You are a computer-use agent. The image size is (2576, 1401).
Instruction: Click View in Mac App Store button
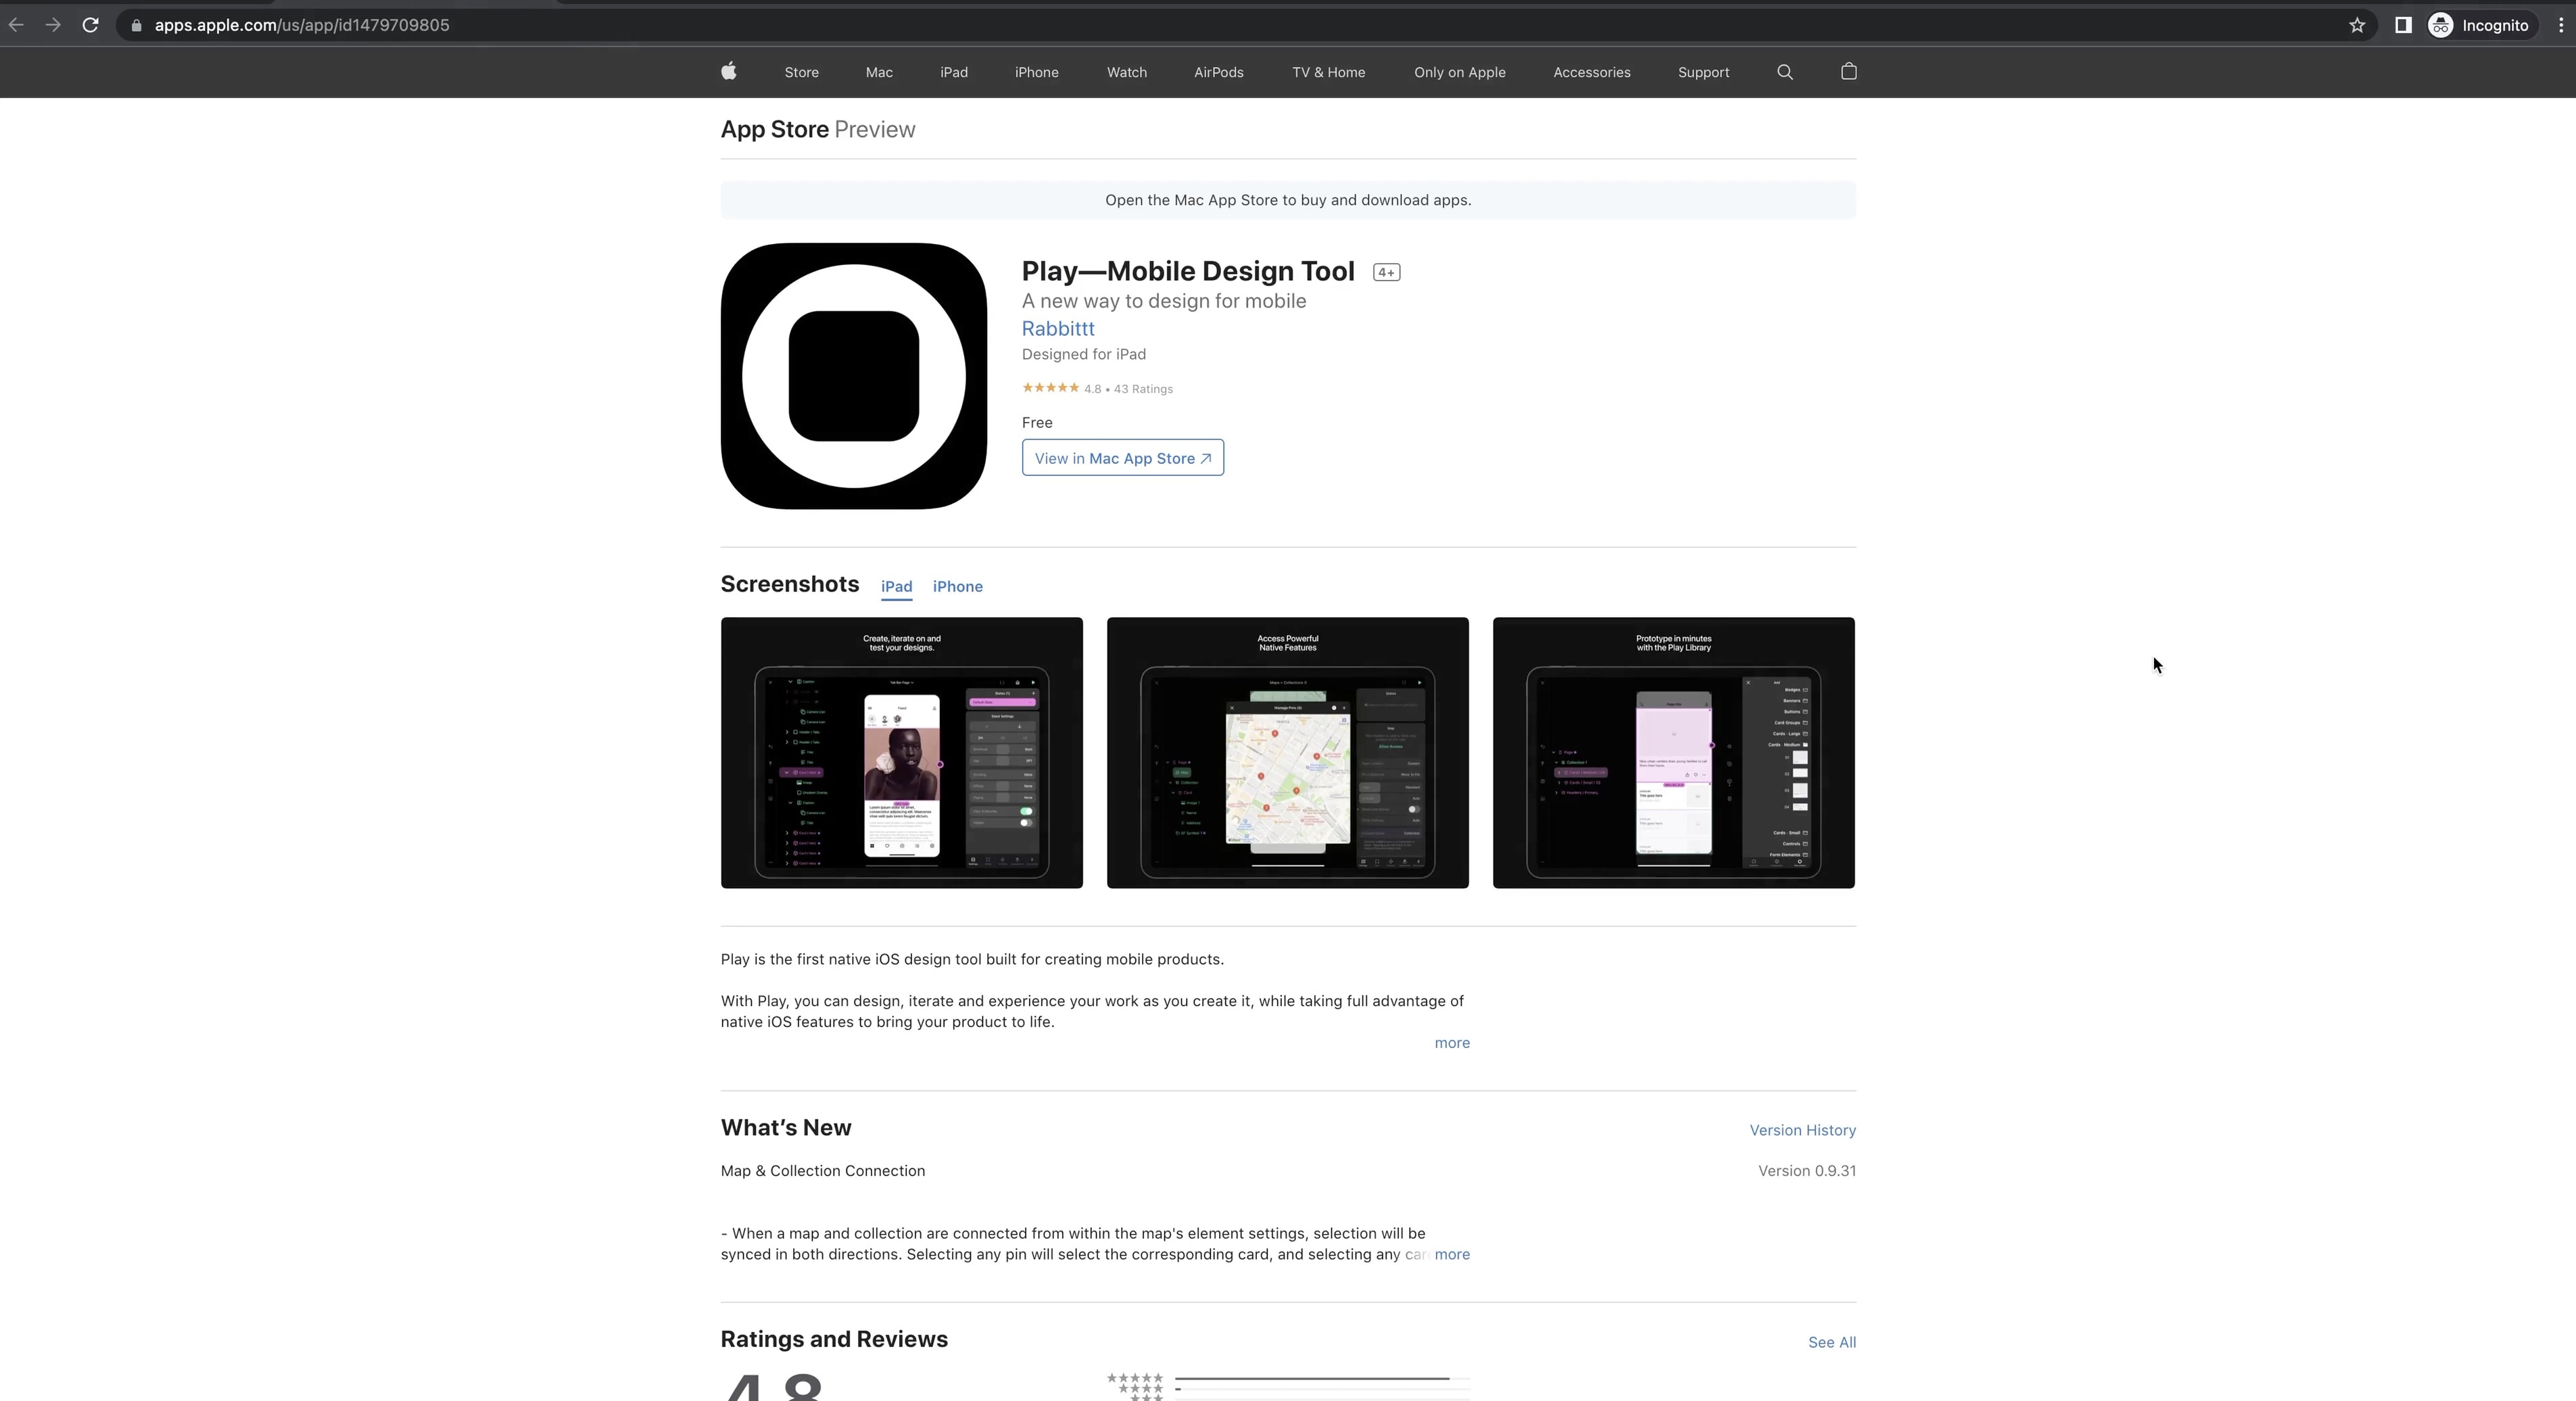tap(1122, 458)
